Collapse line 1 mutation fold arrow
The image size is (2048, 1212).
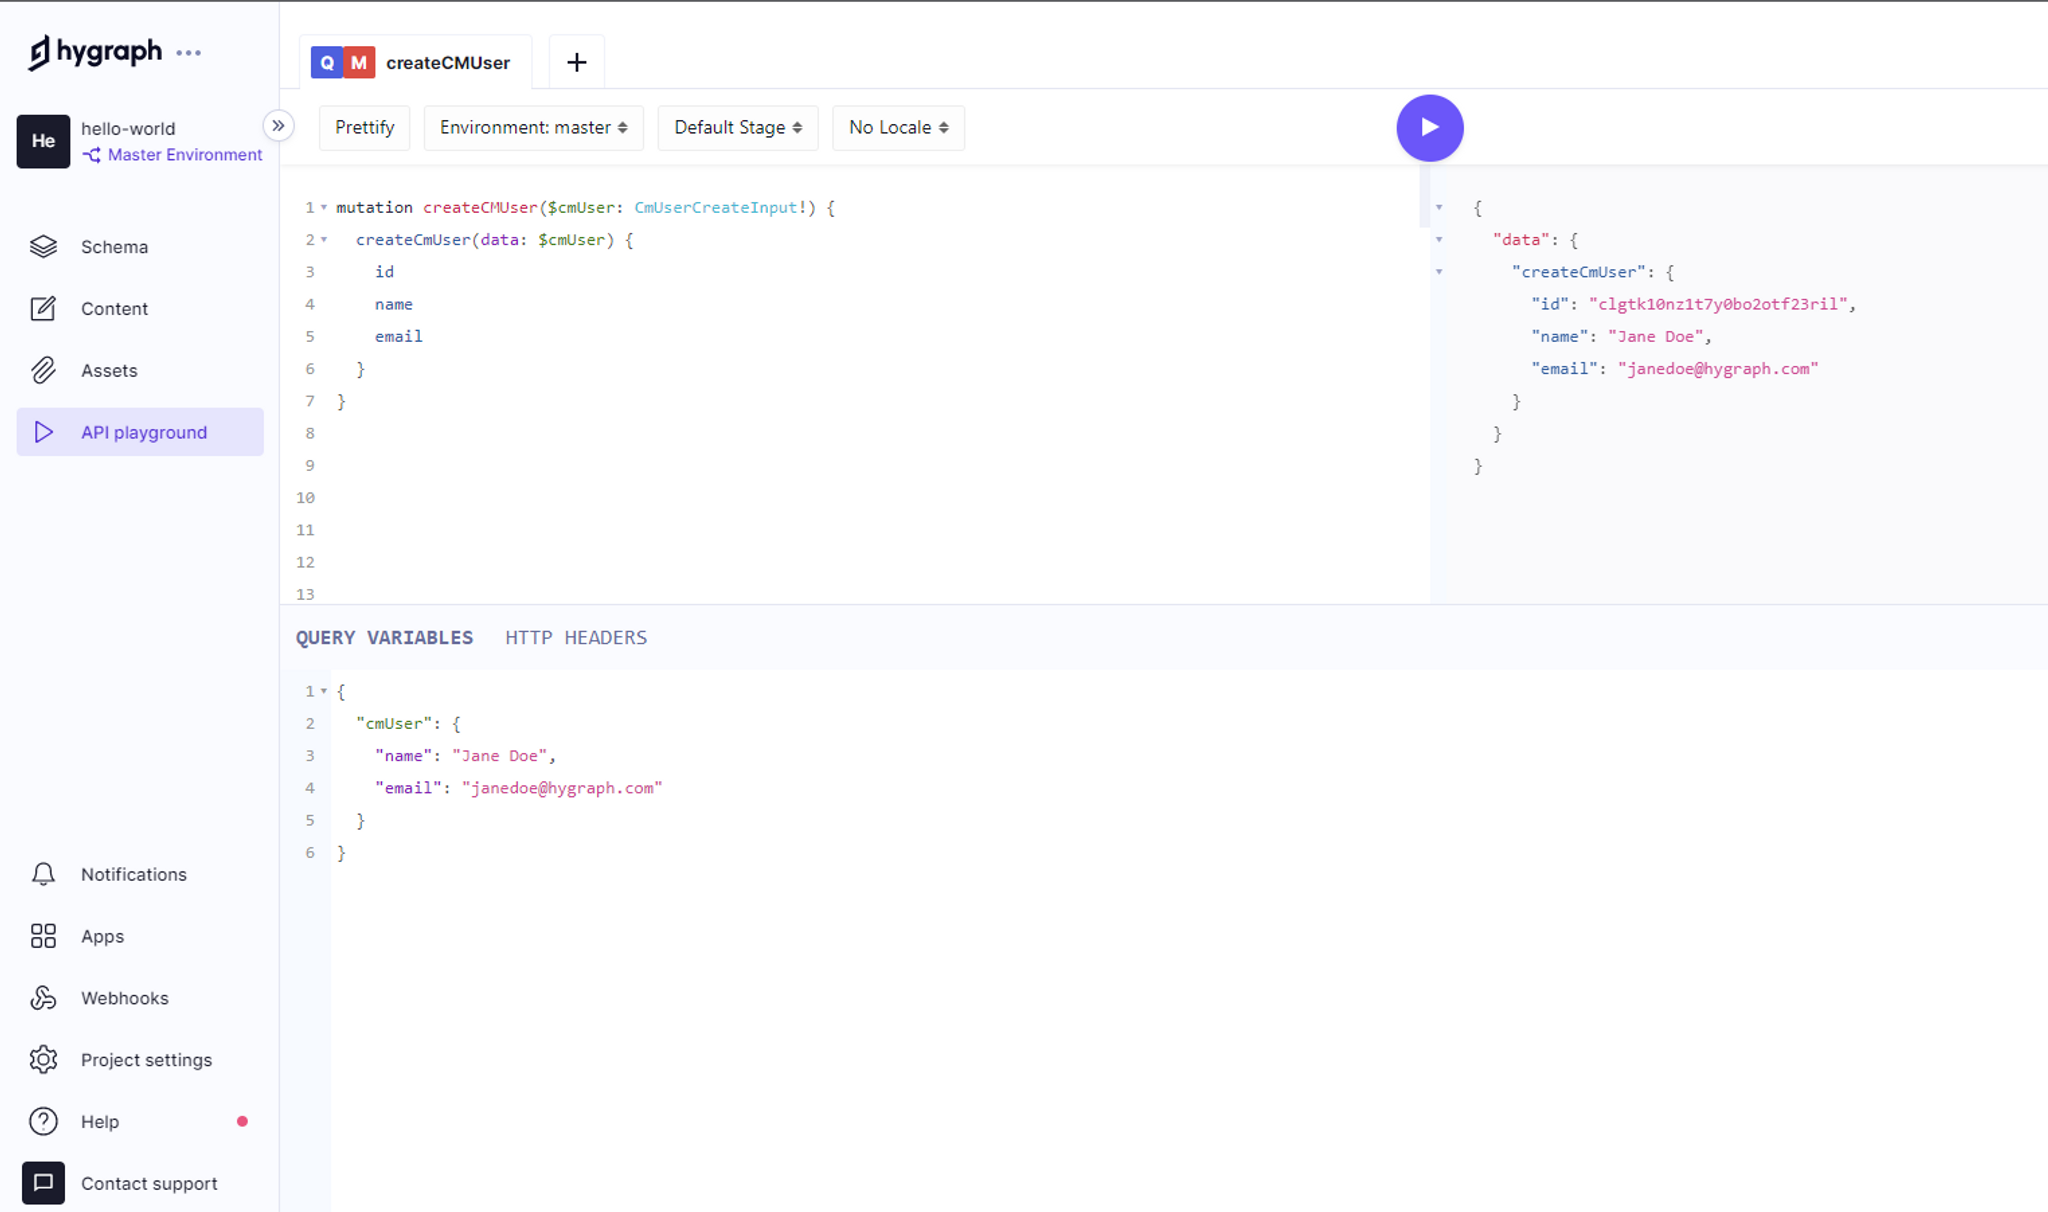[x=324, y=208]
